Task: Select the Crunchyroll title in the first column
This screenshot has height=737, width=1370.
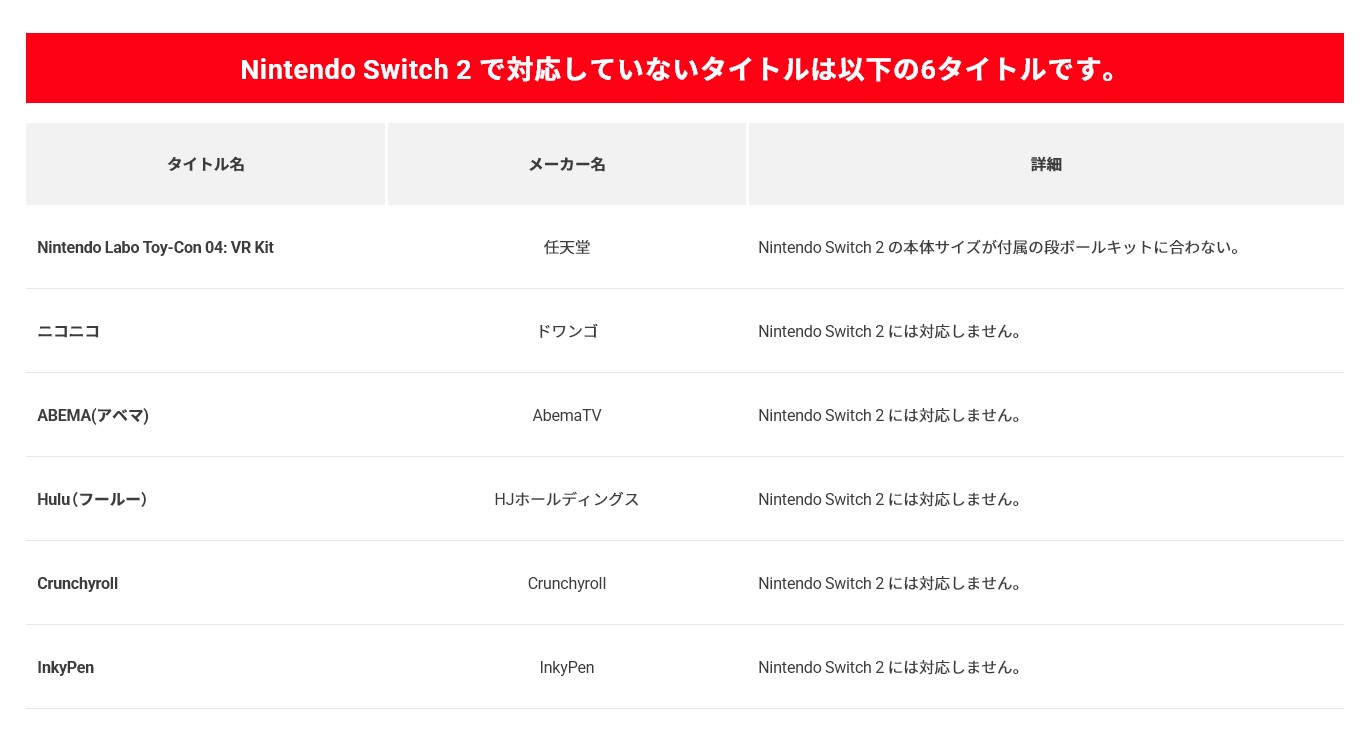Action: click(77, 583)
